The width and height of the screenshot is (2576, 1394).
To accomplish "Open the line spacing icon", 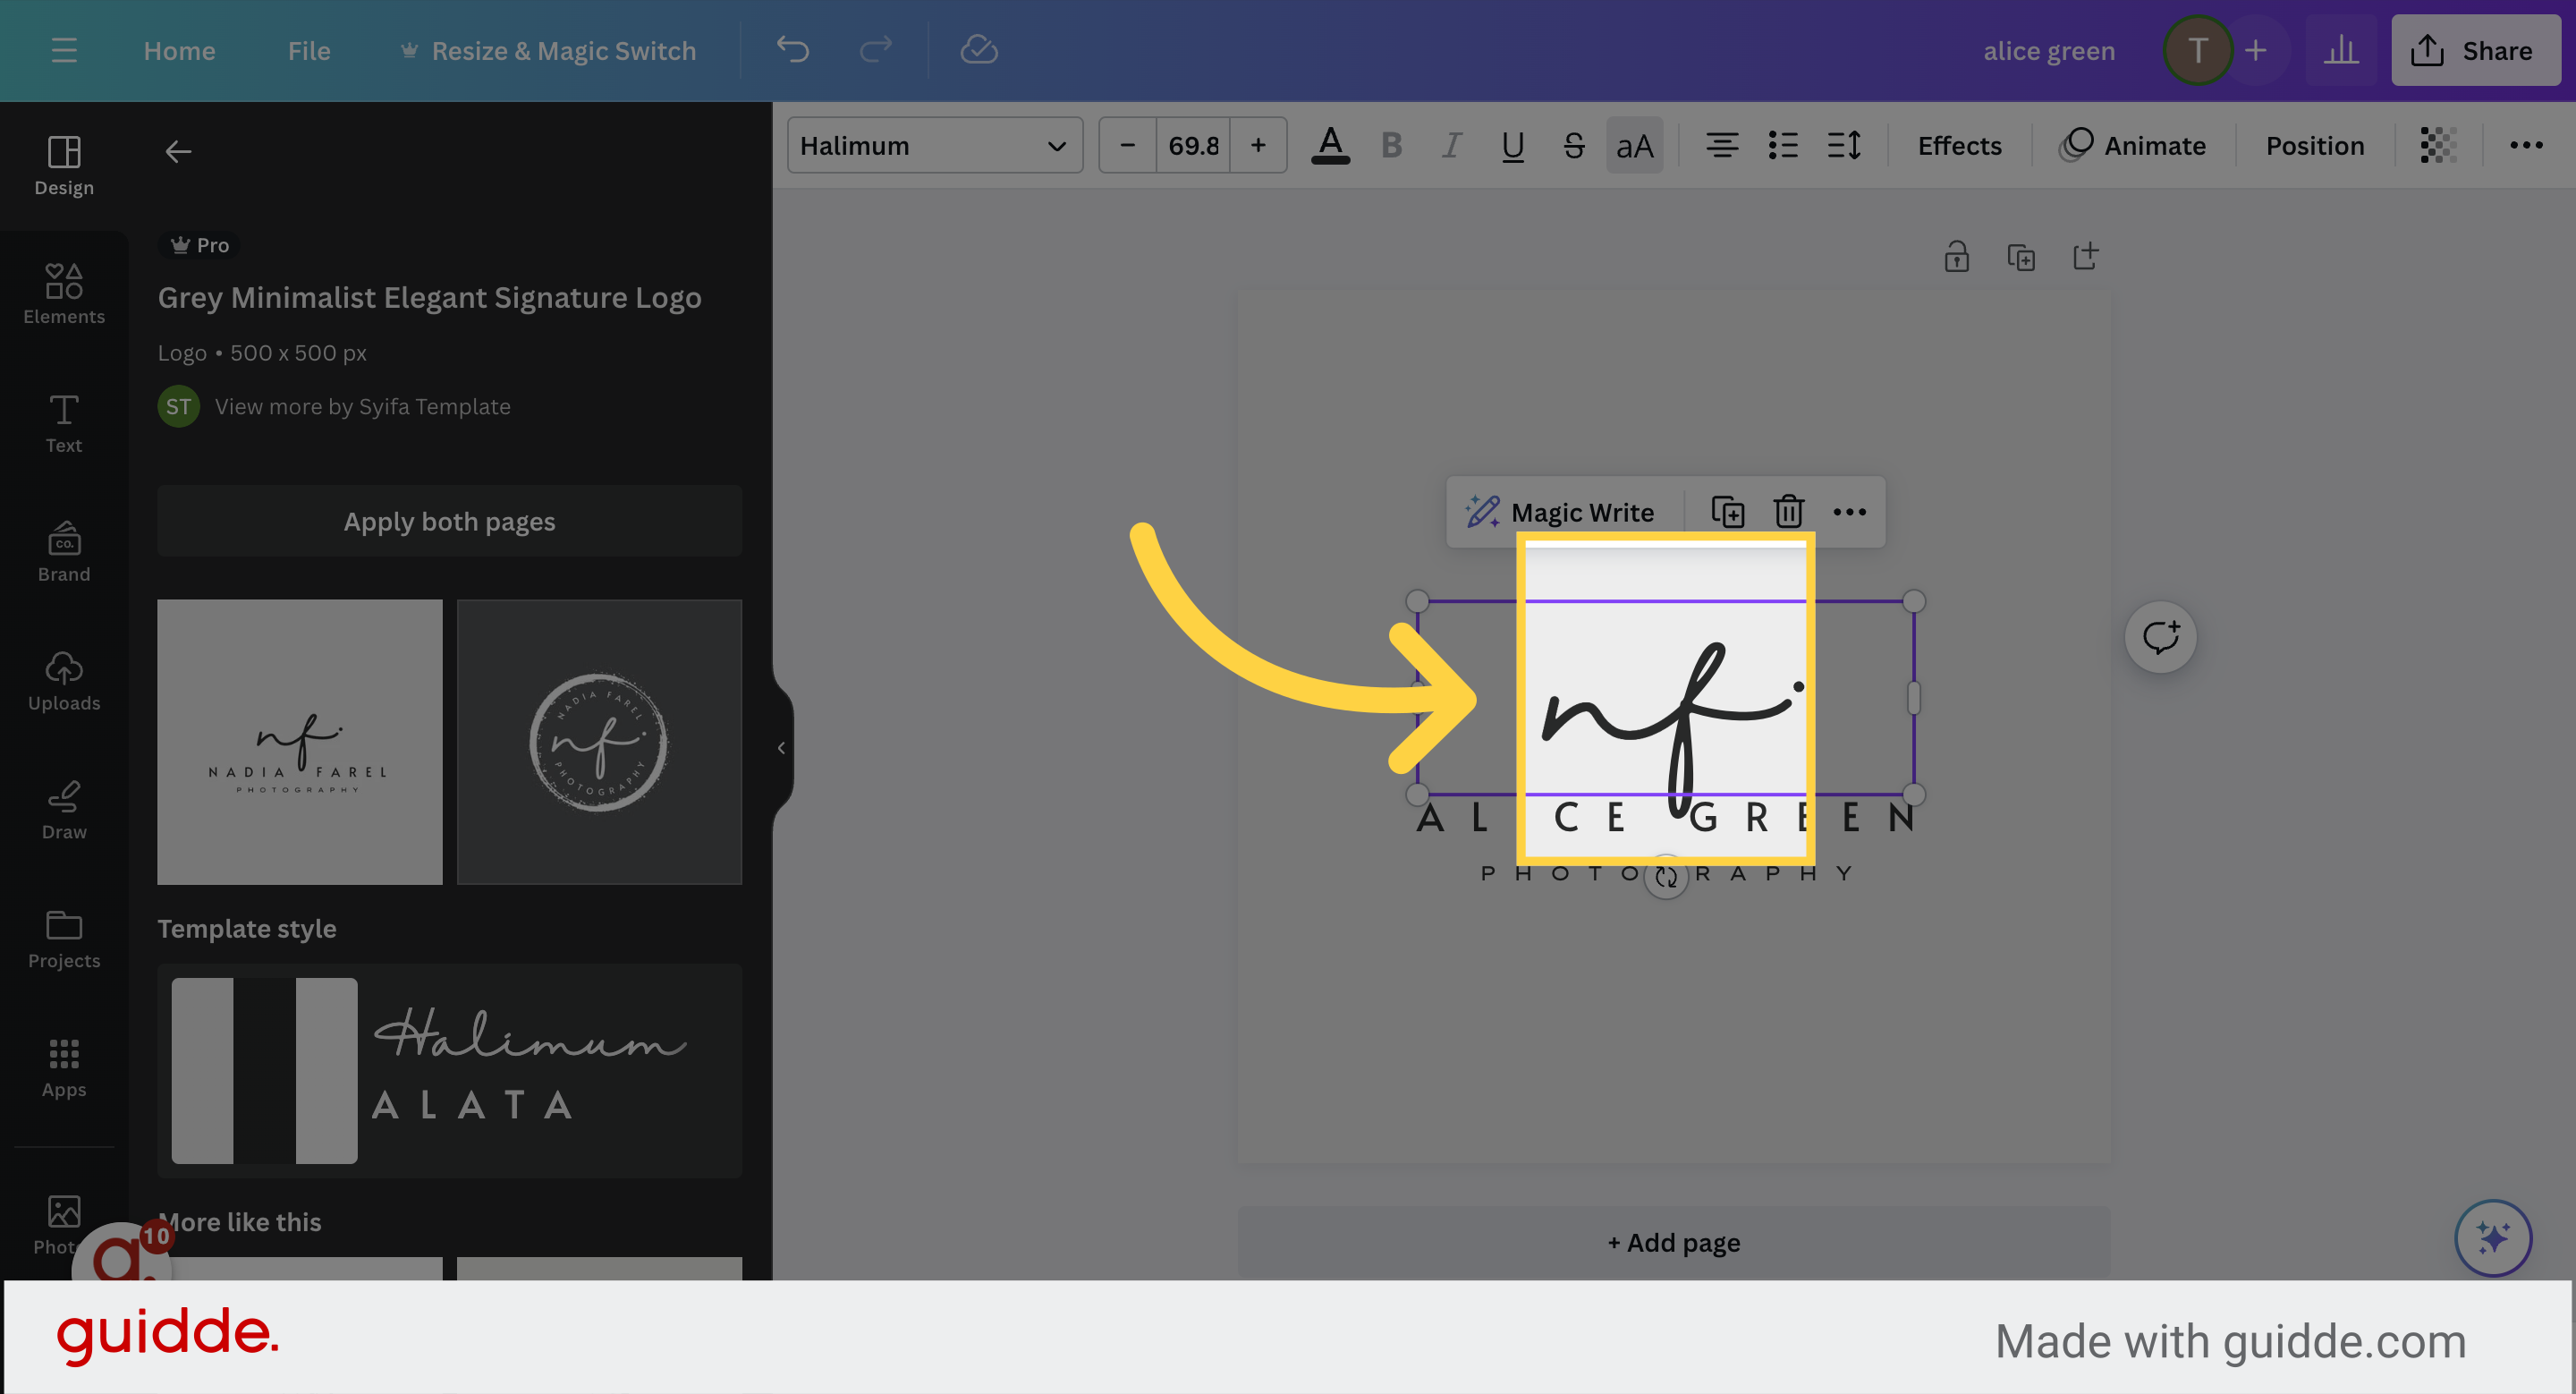I will [x=1845, y=145].
